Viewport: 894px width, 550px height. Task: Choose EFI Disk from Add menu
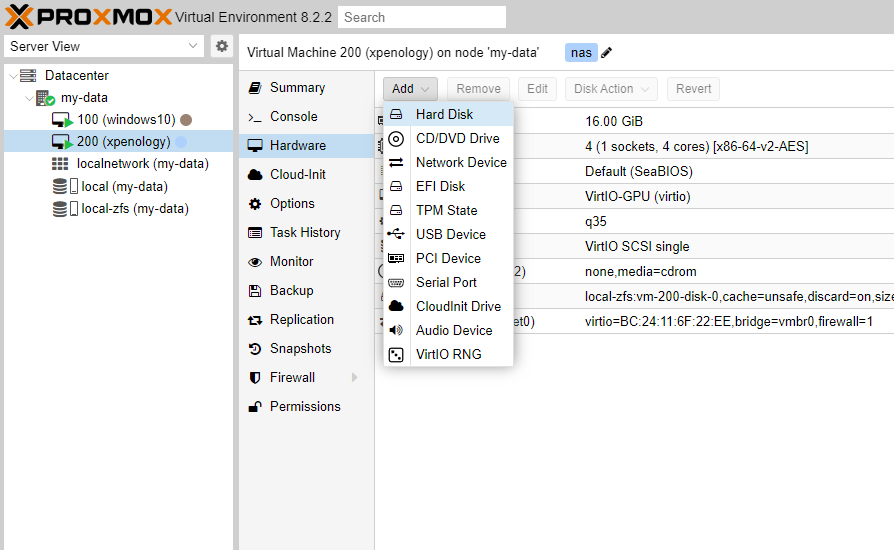[449, 186]
